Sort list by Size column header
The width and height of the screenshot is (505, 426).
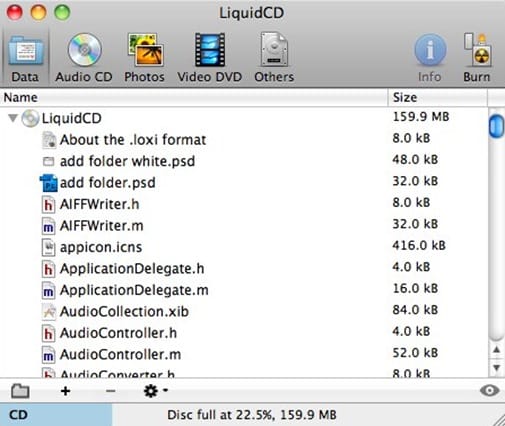pyautogui.click(x=438, y=97)
